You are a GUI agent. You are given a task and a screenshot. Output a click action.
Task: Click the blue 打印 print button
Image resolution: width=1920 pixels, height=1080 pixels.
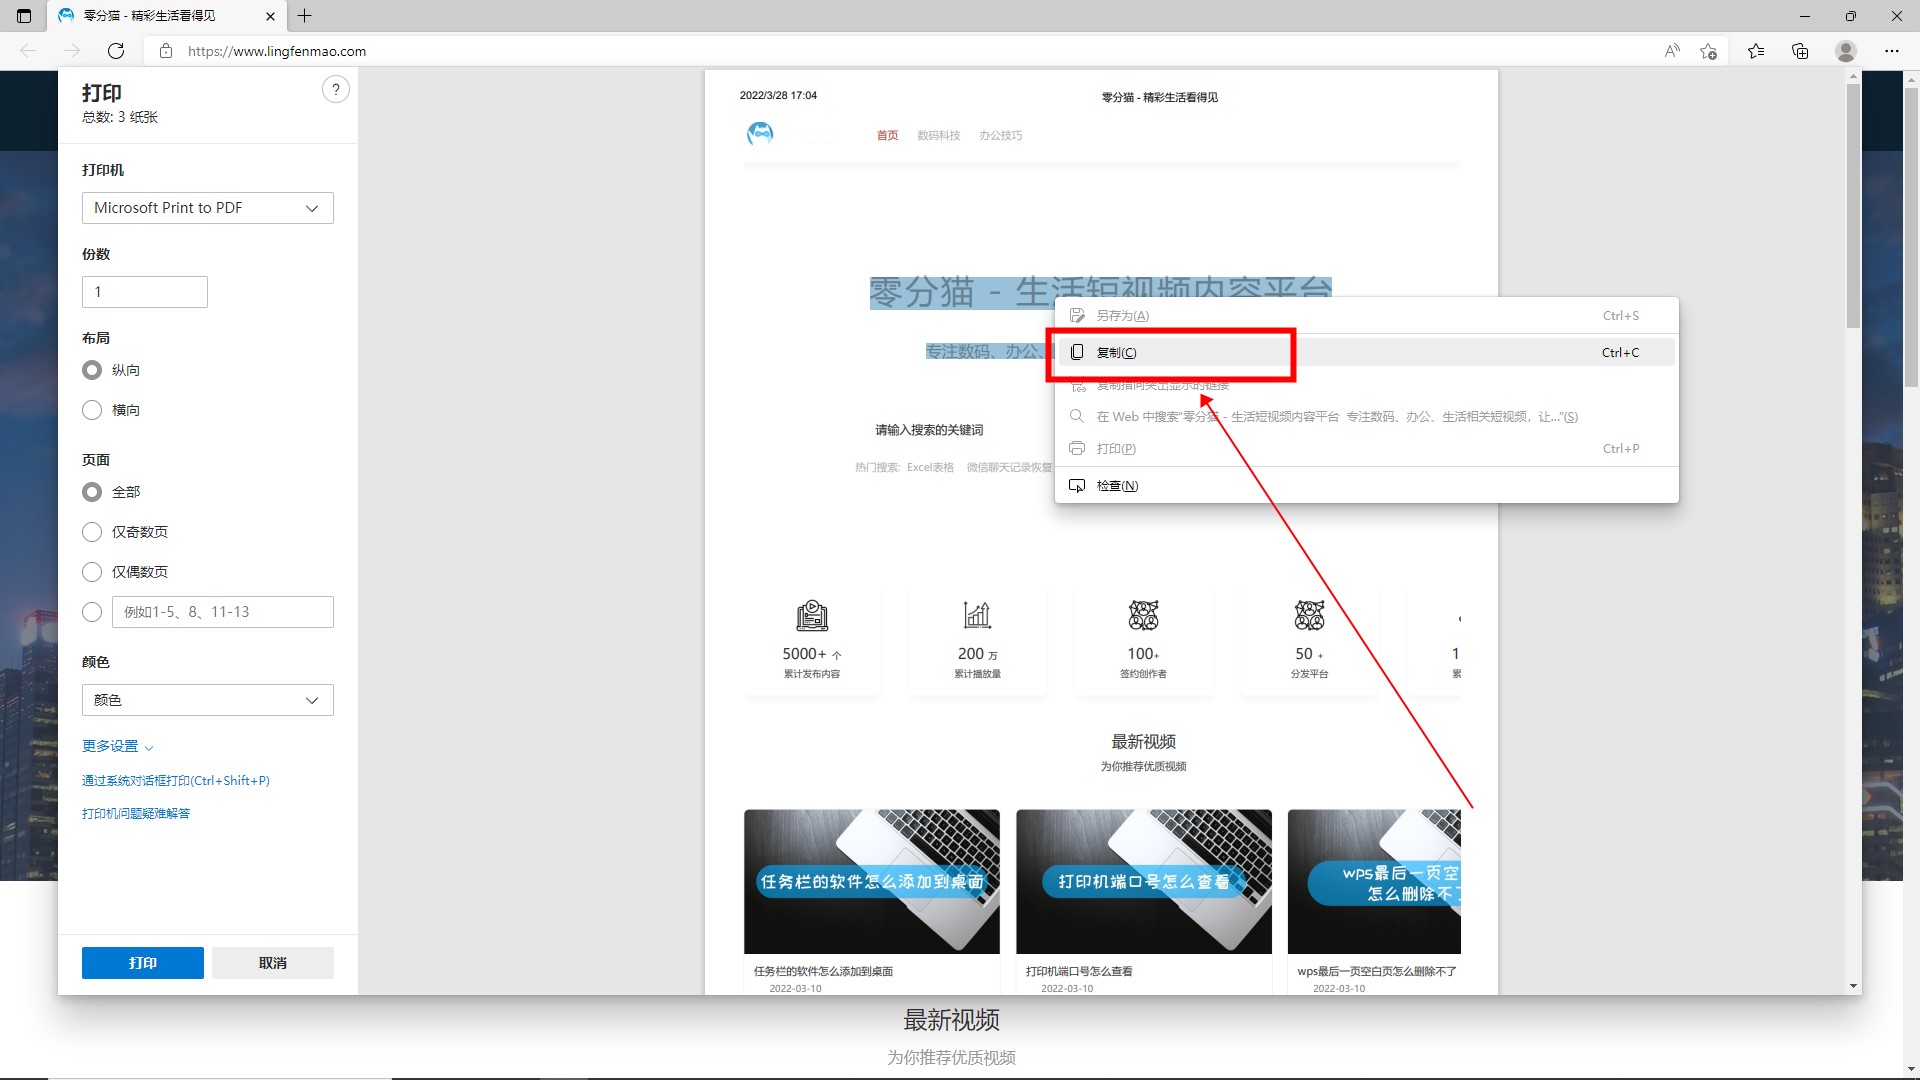tap(142, 963)
